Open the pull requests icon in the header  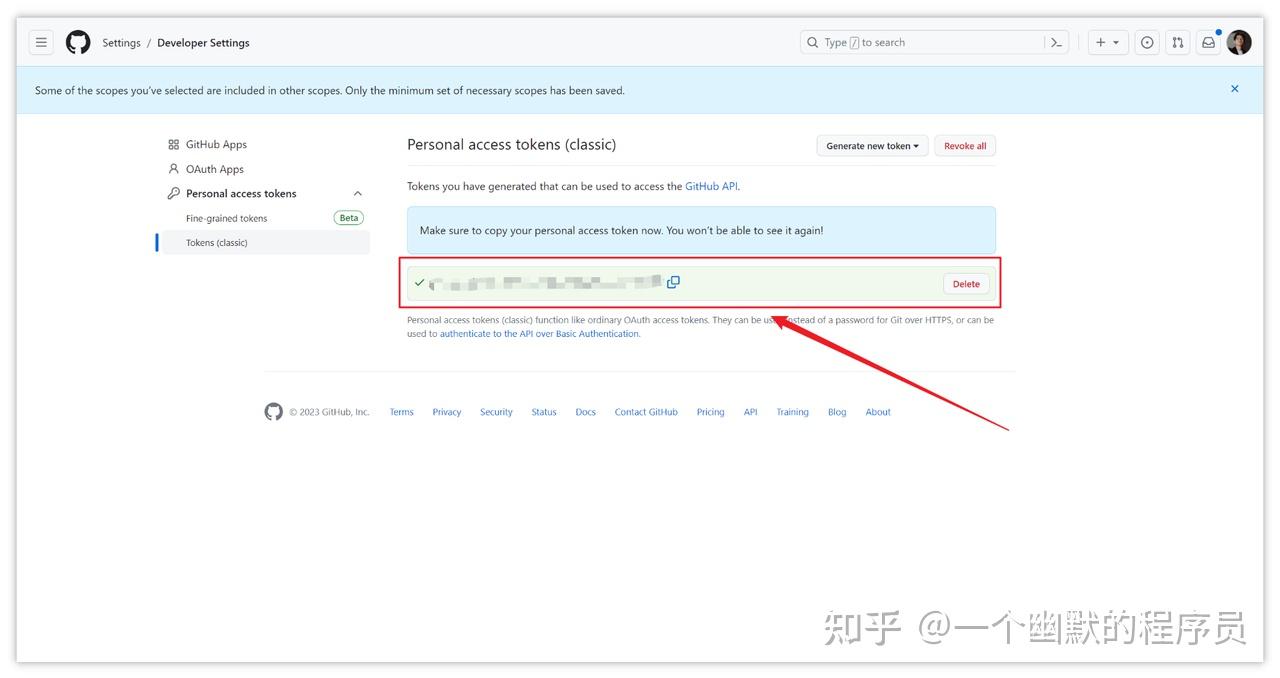[x=1177, y=42]
